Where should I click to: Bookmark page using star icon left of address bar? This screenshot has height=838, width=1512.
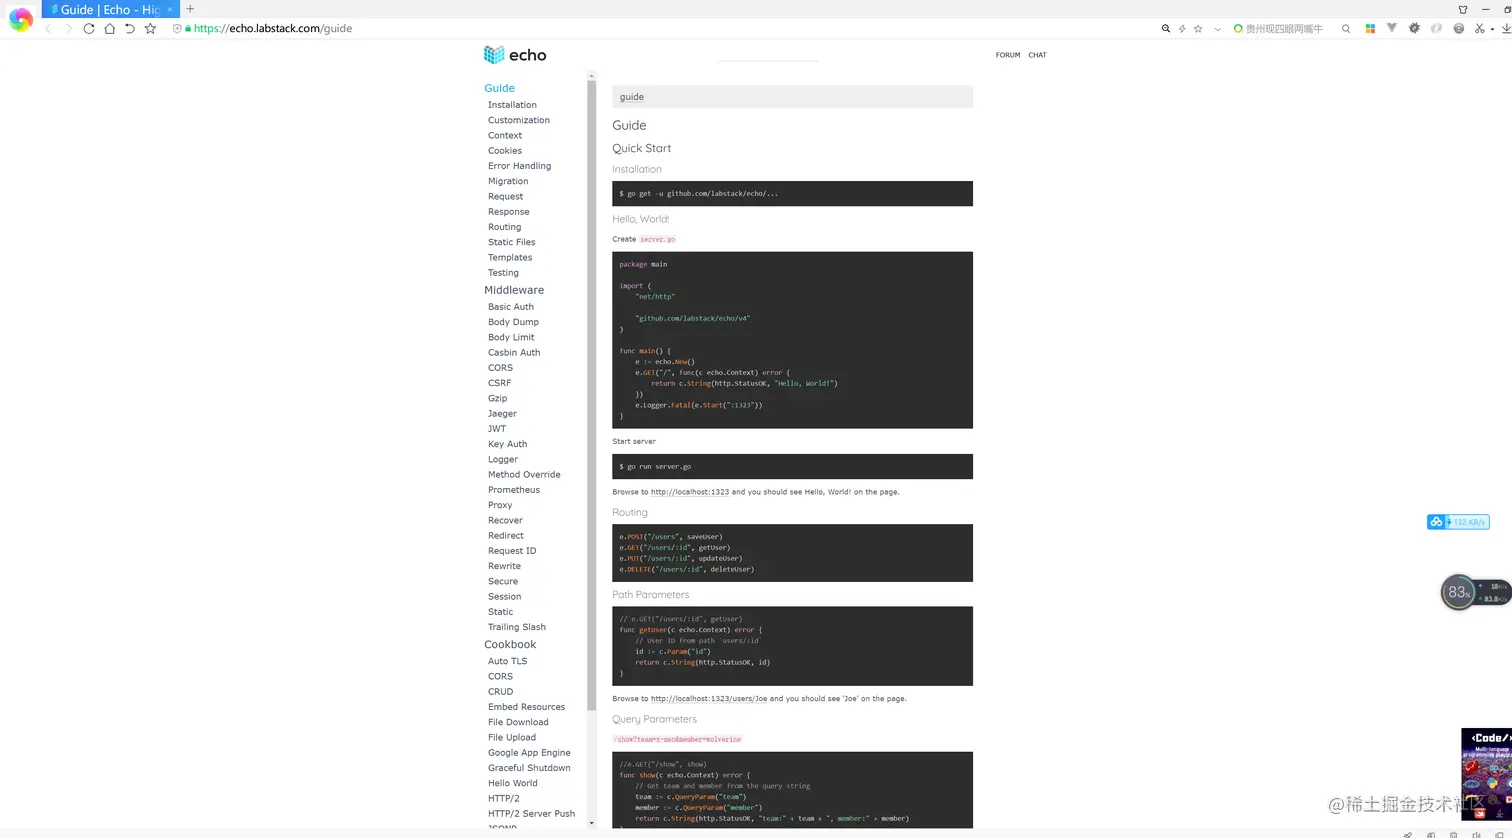pos(150,29)
